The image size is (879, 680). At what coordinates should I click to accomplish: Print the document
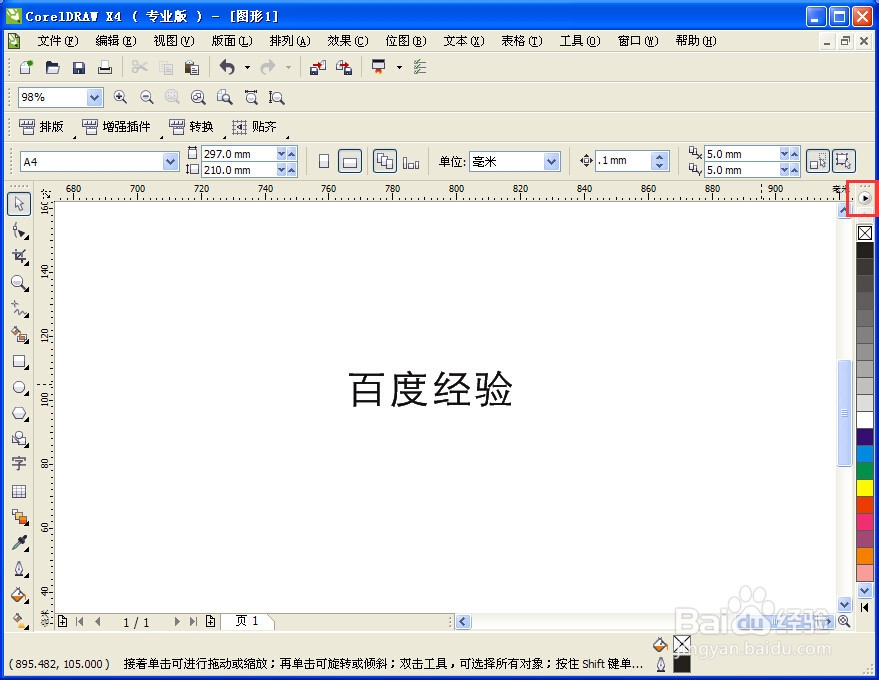[x=105, y=68]
